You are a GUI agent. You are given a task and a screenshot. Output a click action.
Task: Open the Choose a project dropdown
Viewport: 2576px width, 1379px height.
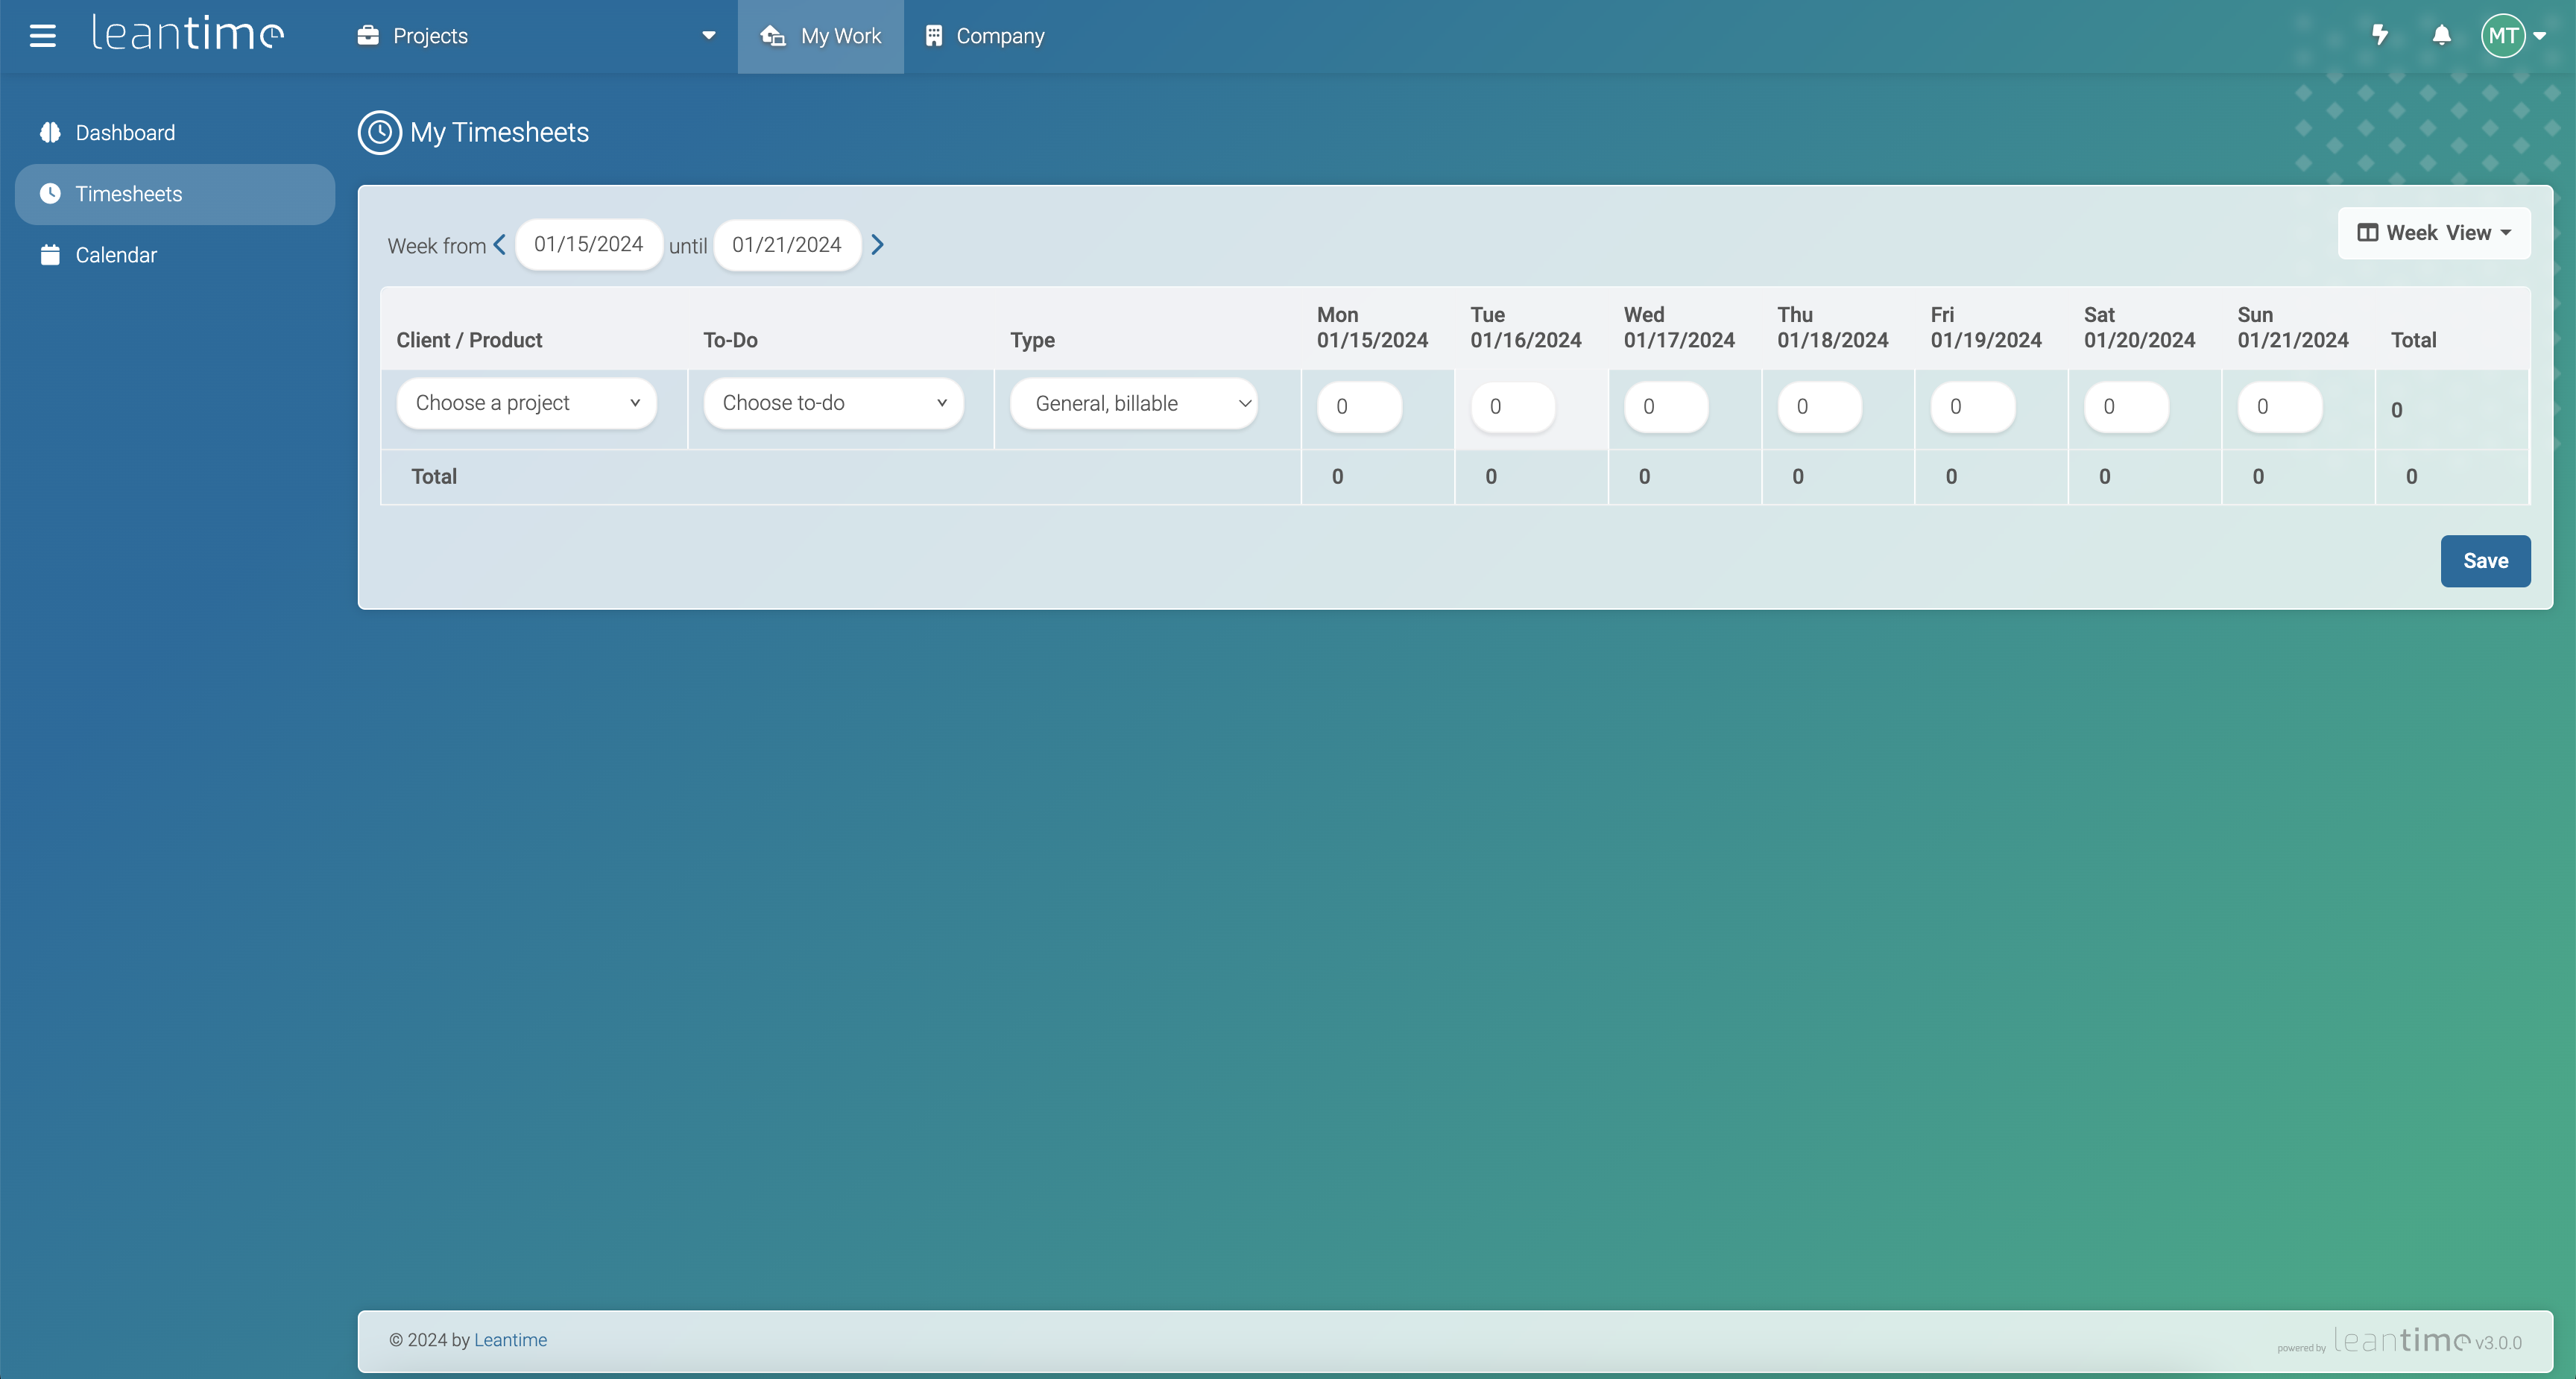[526, 403]
